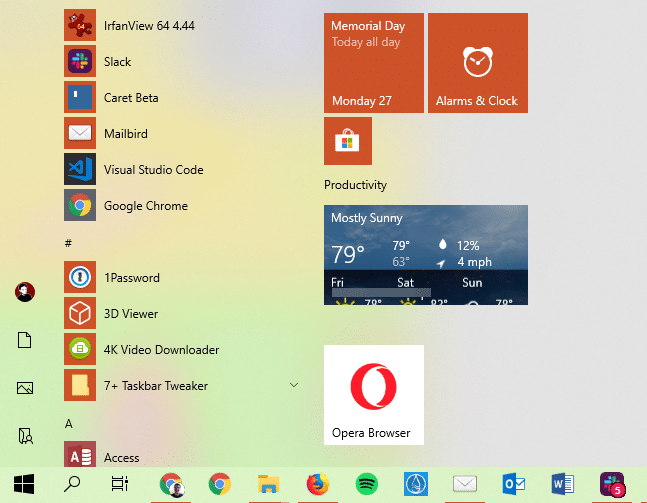
Task: Open File Explorer from taskbar
Action: pyautogui.click(x=269, y=484)
